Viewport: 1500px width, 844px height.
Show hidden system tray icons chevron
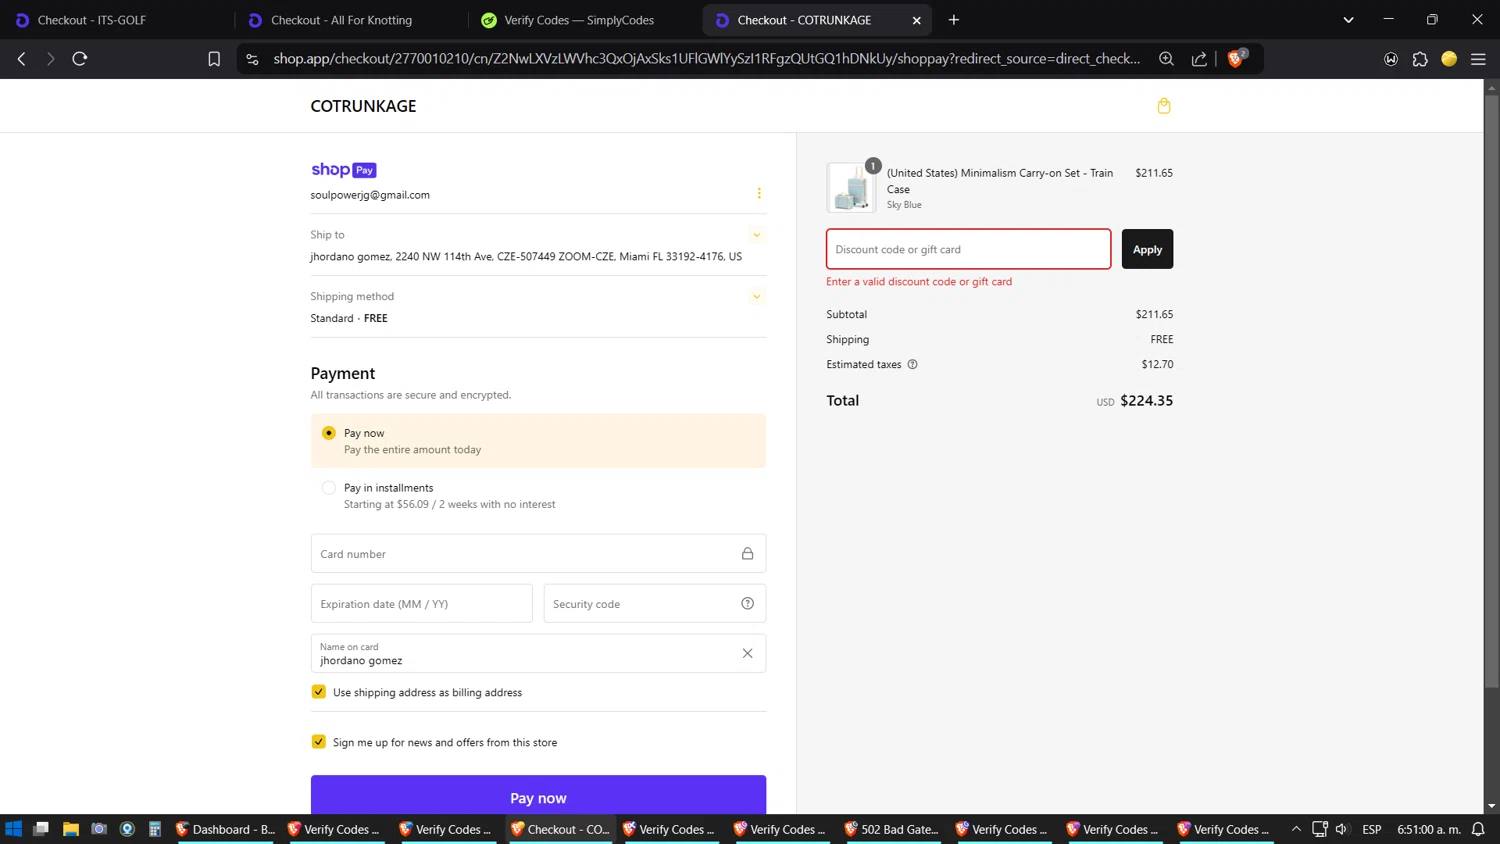[x=1296, y=829]
